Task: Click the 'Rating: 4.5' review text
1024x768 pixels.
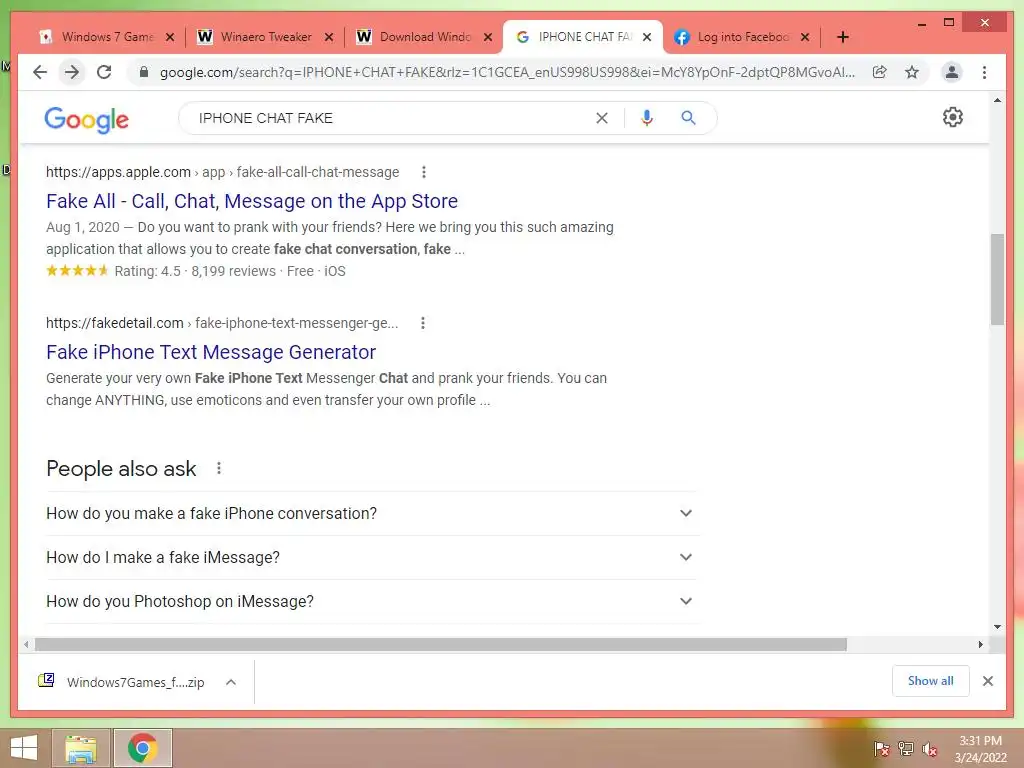Action: click(148, 271)
